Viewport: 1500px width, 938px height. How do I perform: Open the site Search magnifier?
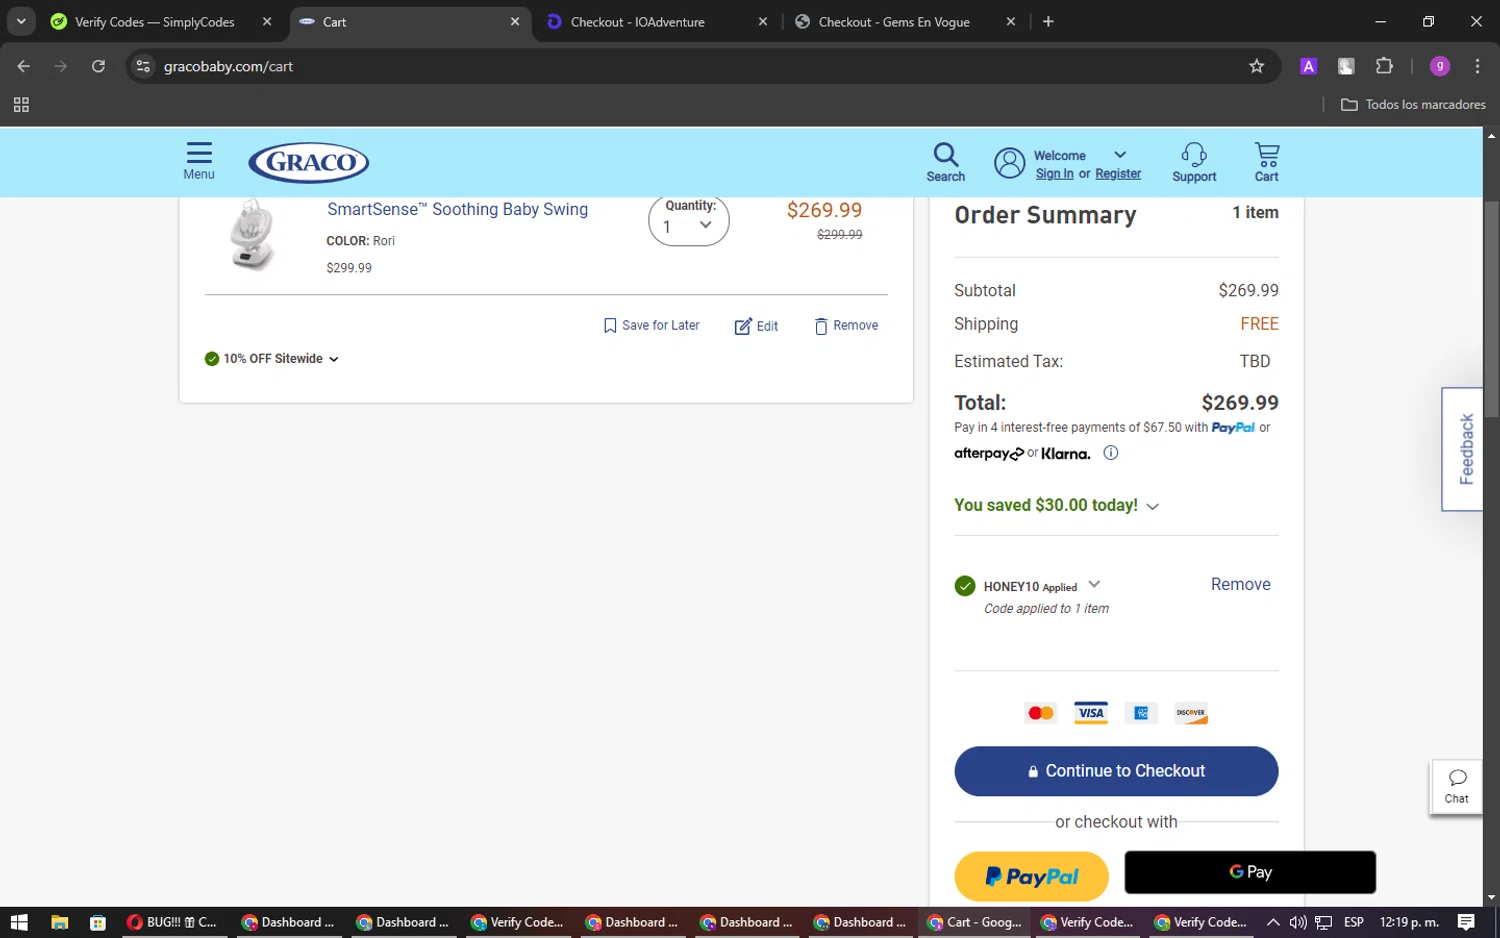(945, 162)
